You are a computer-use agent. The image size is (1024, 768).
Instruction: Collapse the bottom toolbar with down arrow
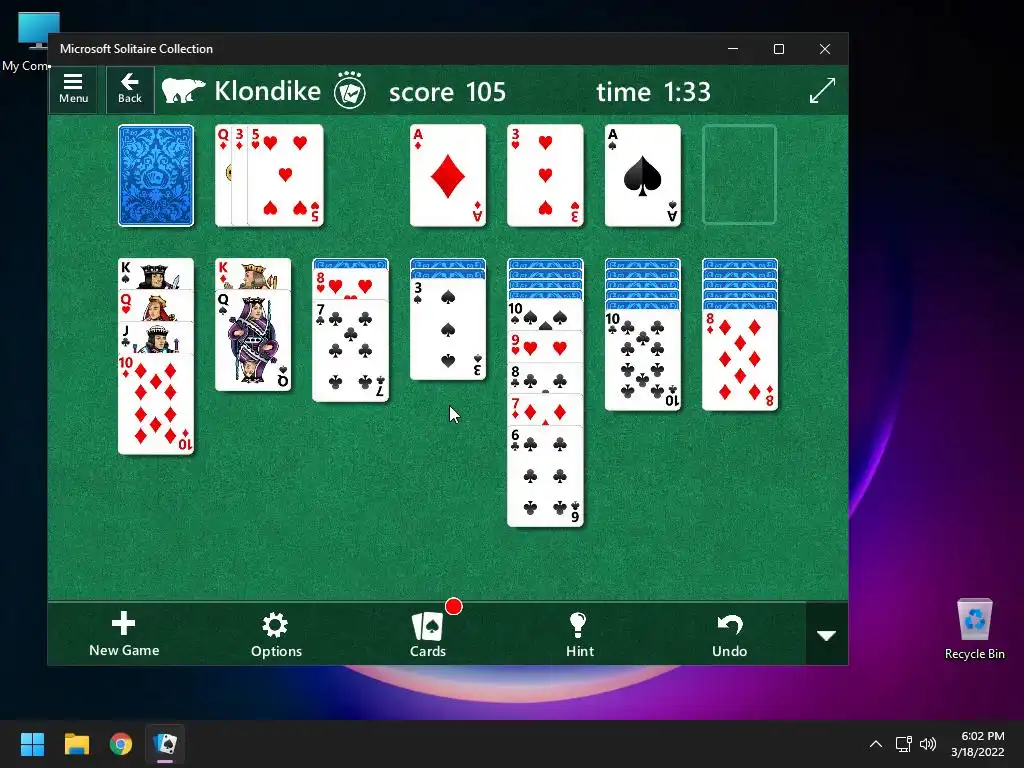[827, 635]
